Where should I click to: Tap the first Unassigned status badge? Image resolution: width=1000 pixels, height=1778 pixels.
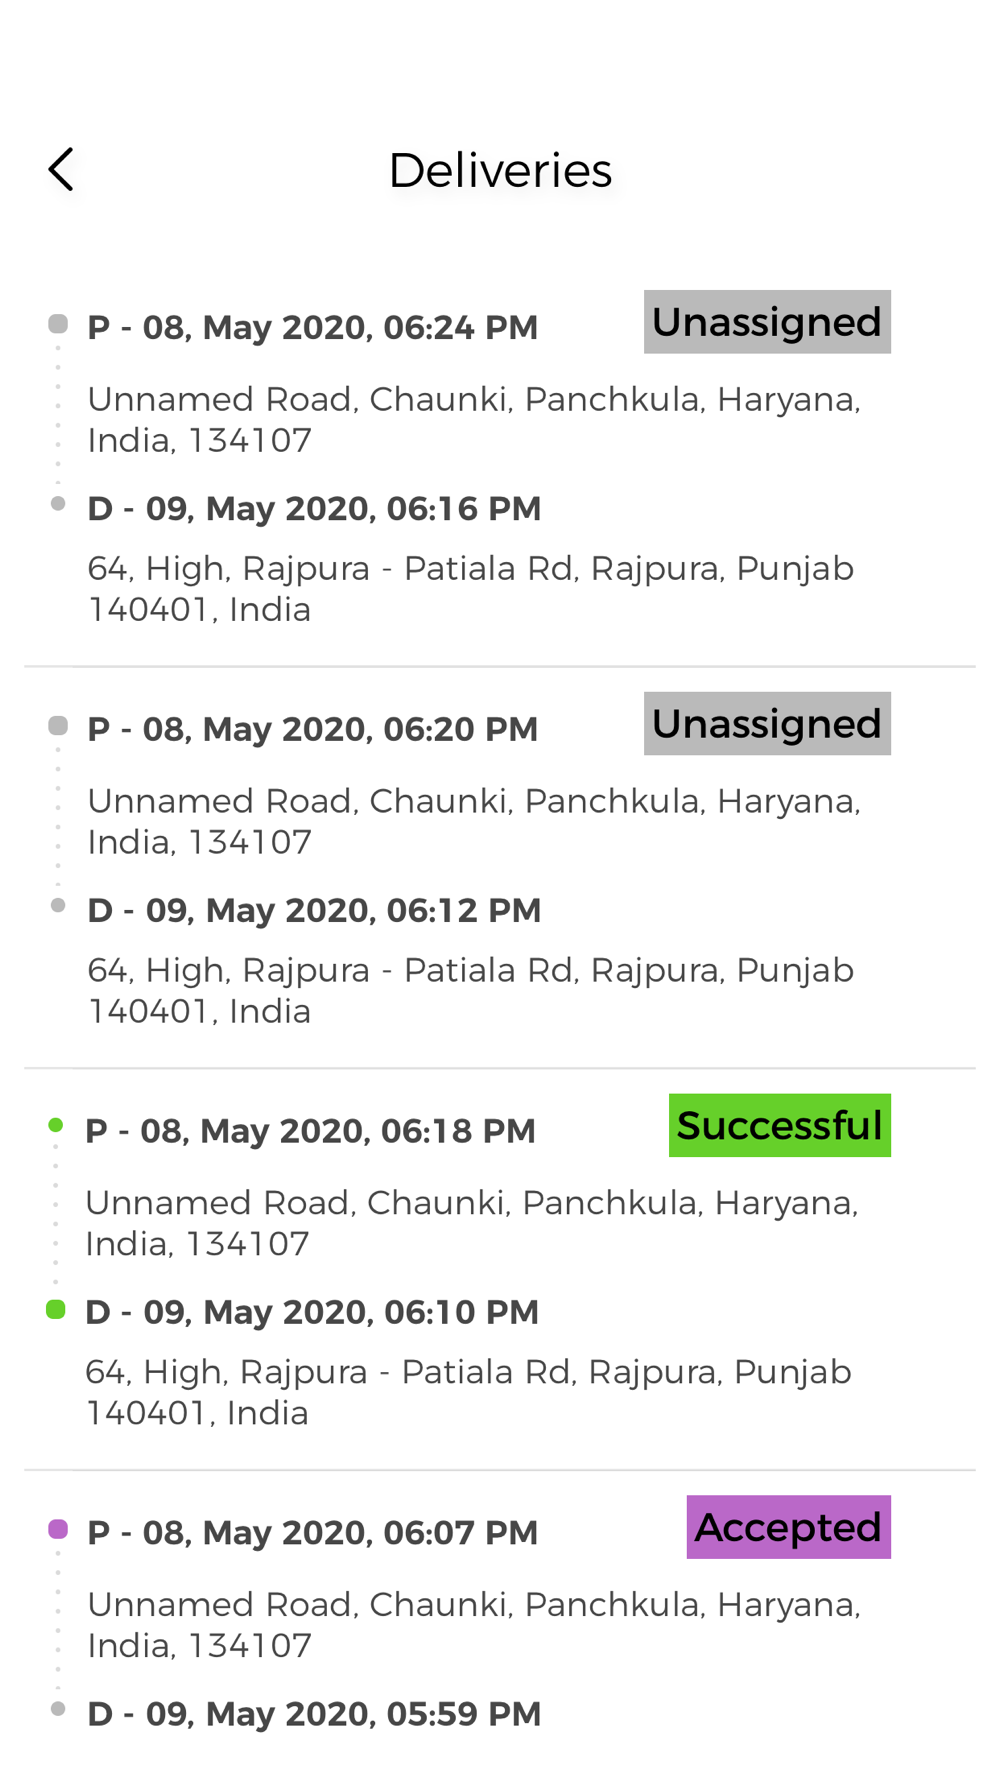[x=767, y=322]
